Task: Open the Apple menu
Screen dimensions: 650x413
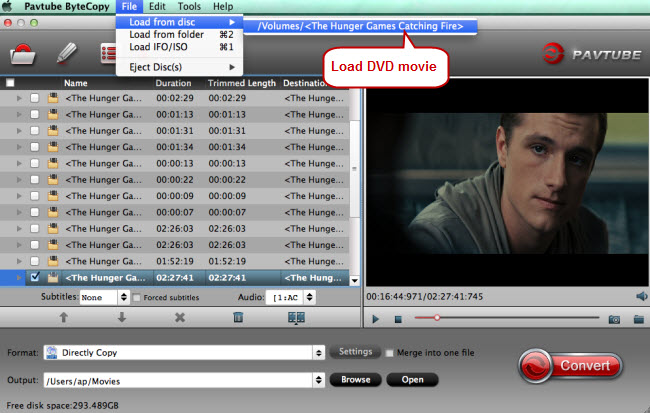Action: point(7,6)
